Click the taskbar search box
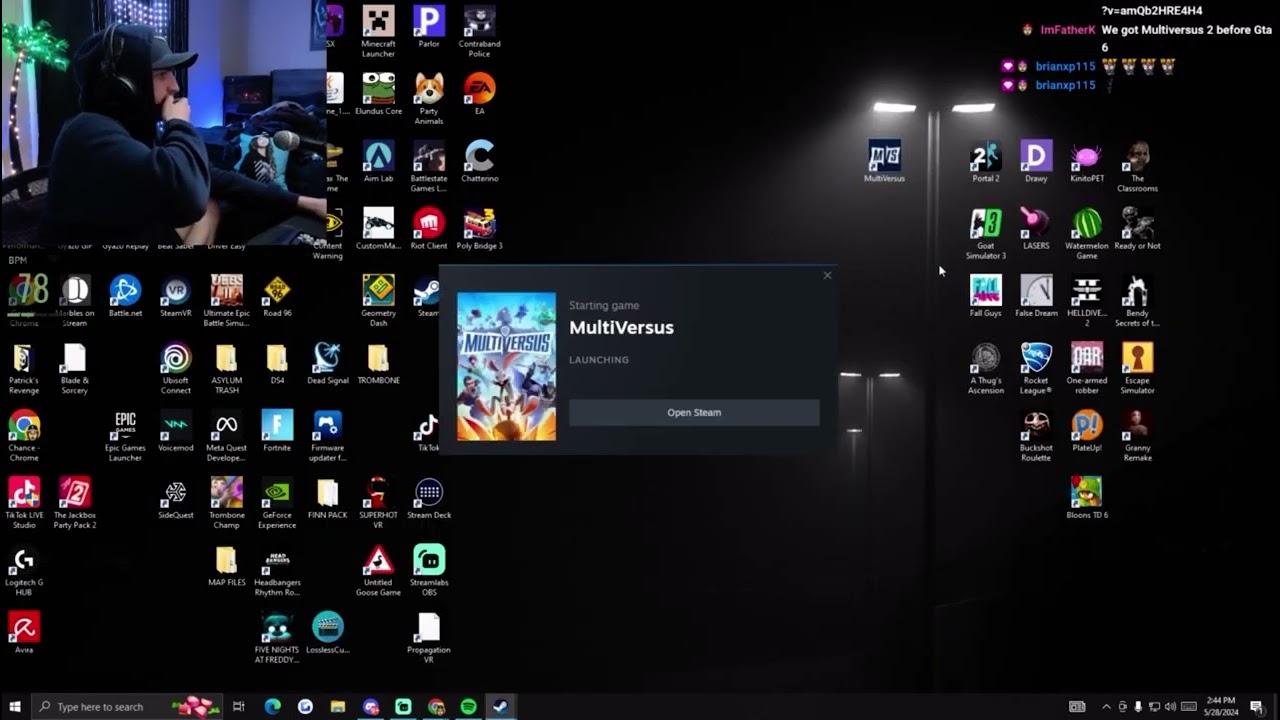 tap(126, 707)
